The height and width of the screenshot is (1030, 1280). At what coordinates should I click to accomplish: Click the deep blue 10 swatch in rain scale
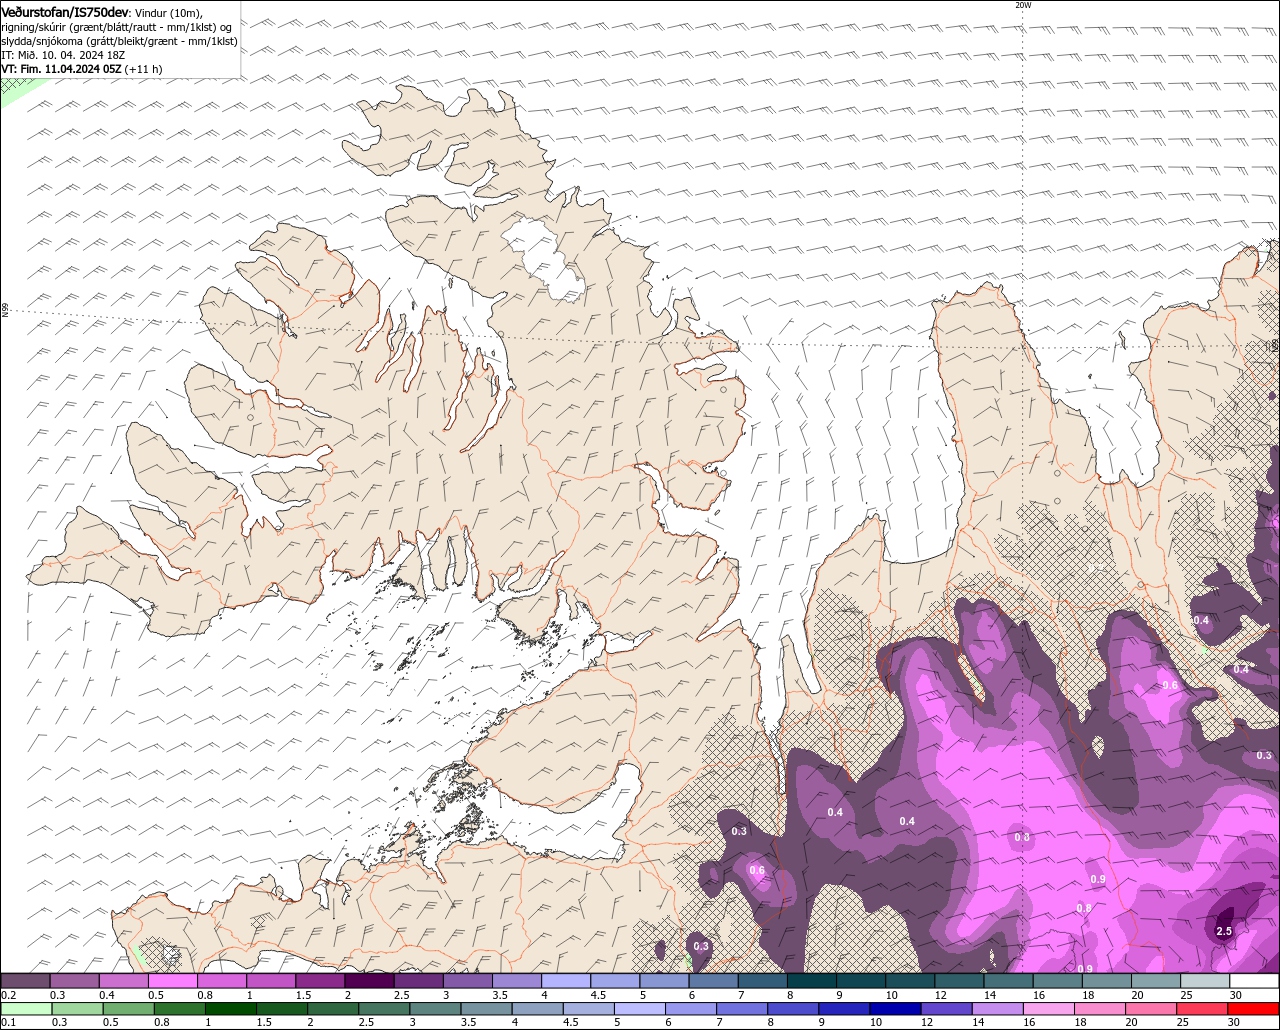pos(896,1009)
